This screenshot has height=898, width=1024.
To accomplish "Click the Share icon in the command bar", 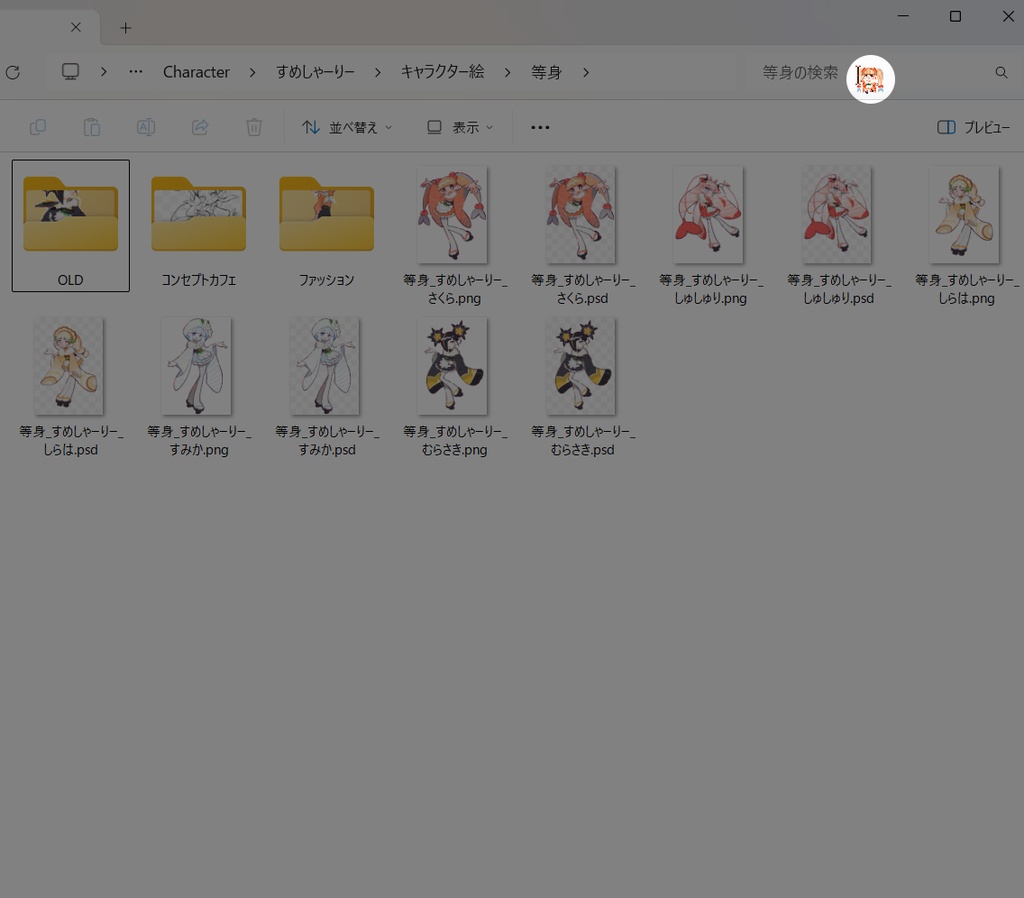I will click(x=200, y=127).
